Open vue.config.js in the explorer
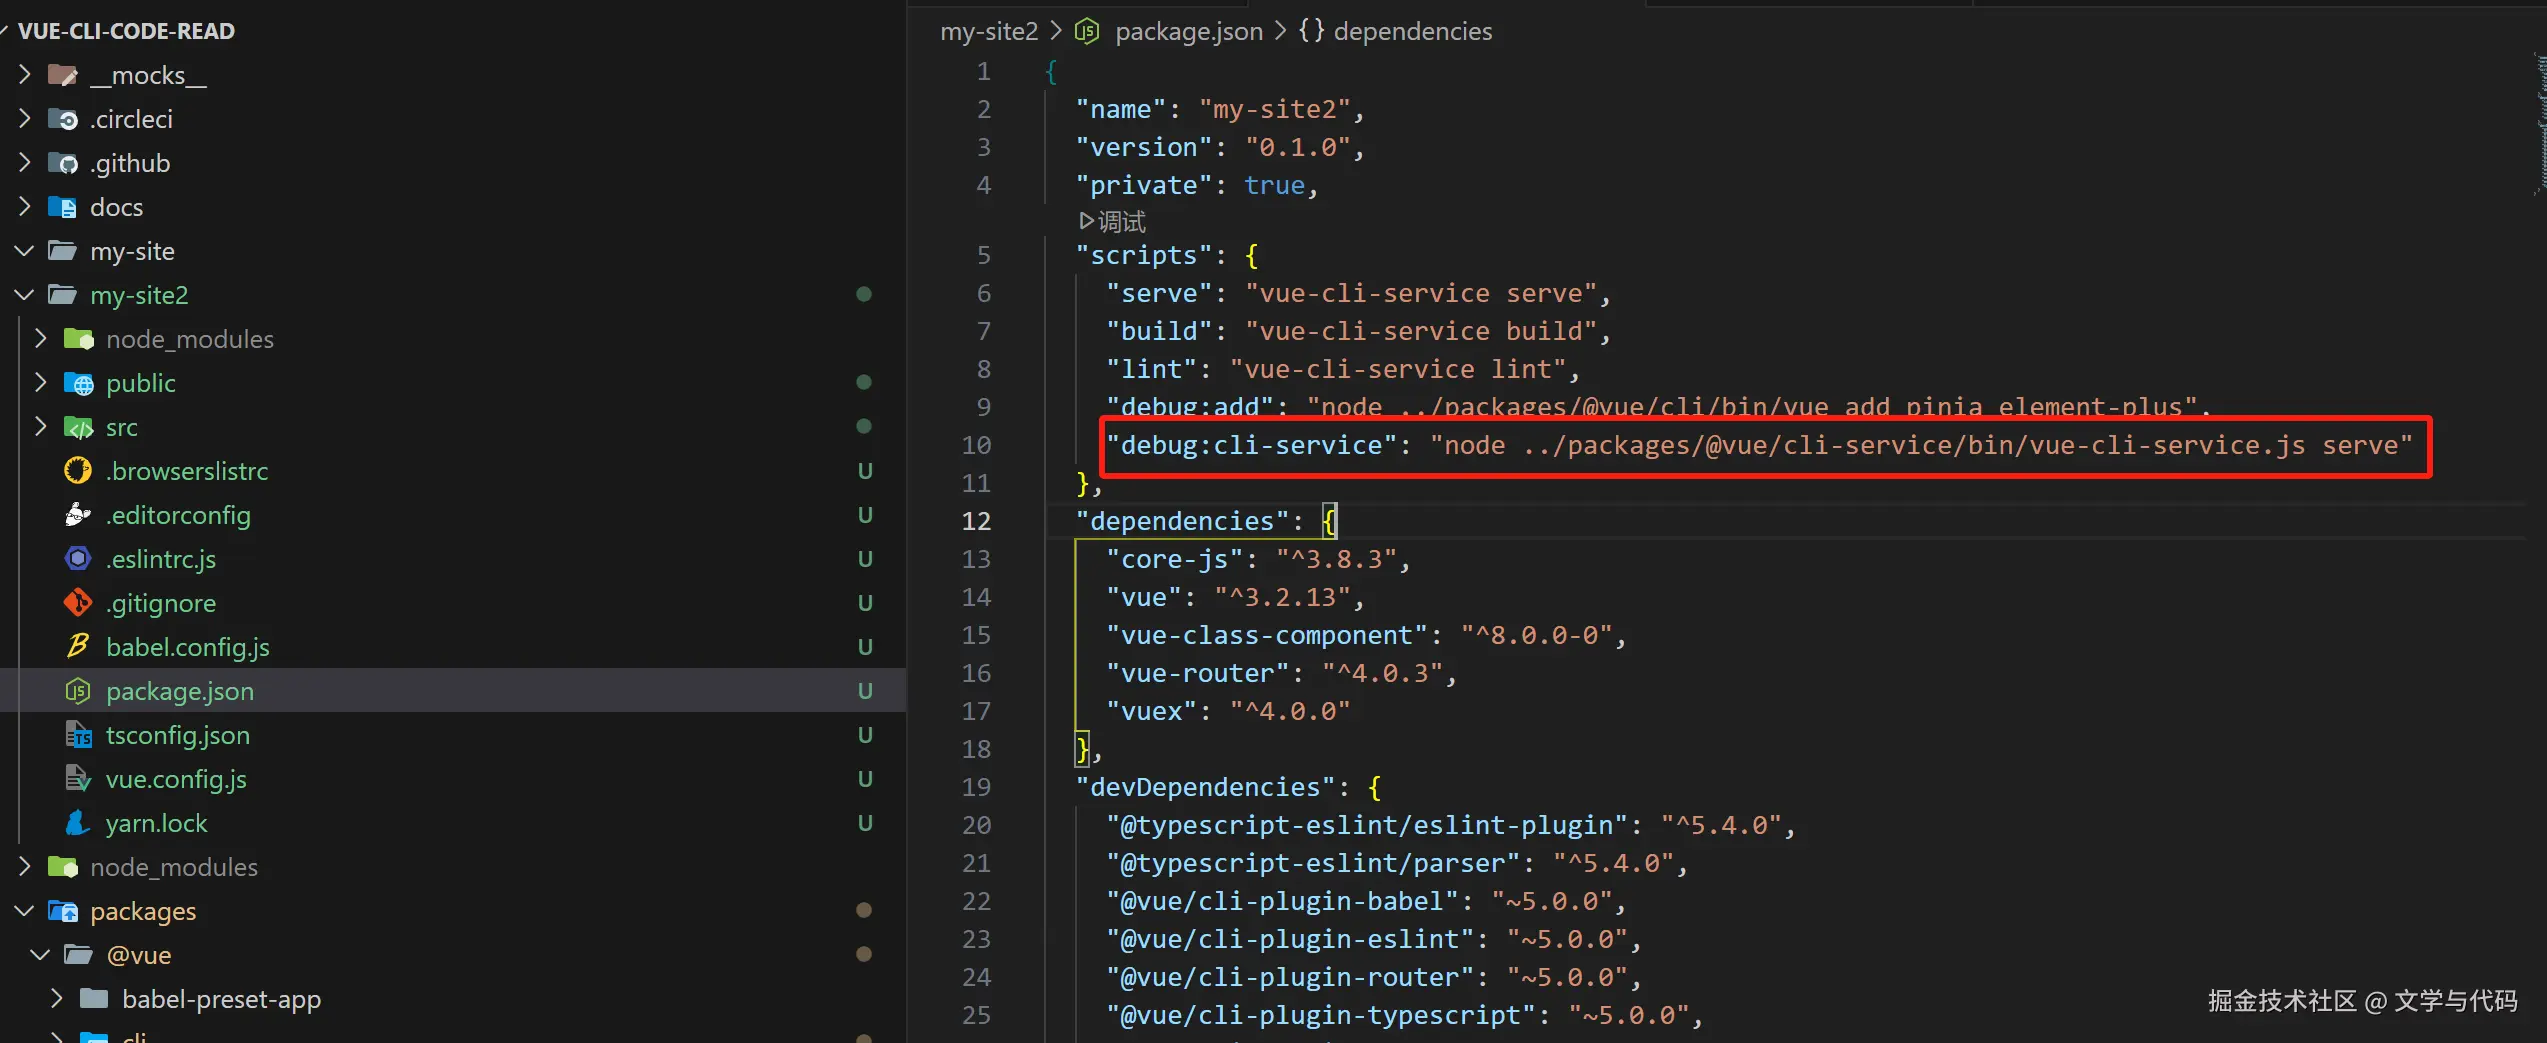 pos(176,779)
